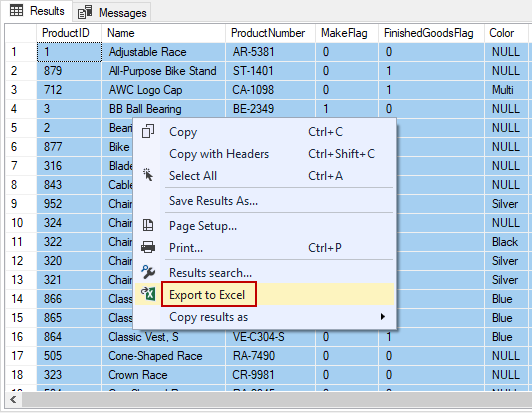Screen dimensions: 532x413
Task: Click the MakeFlag column header
Action: (347, 33)
